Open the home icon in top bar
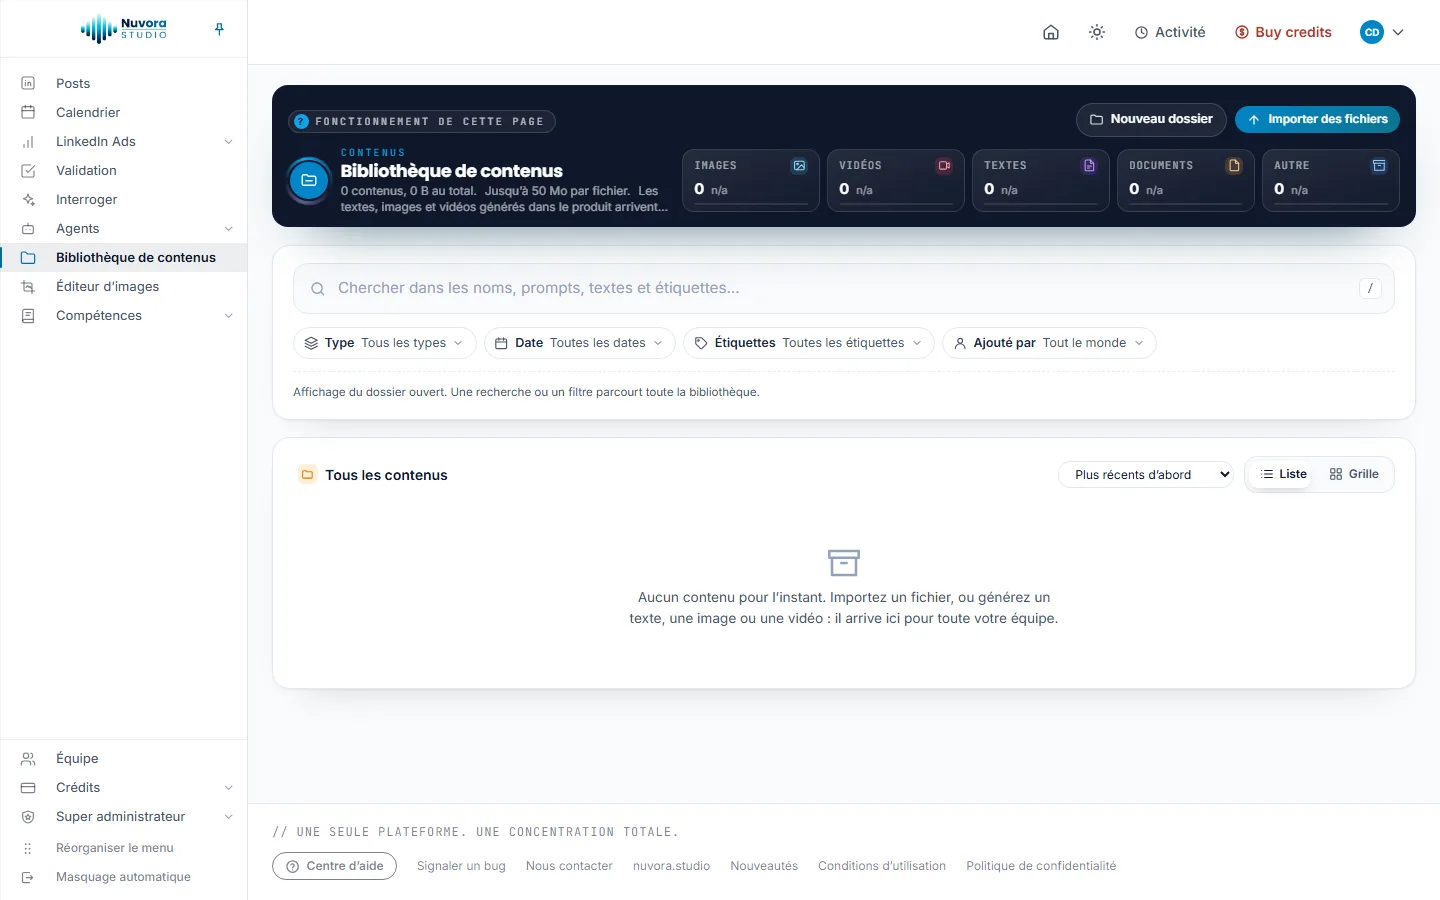Image resolution: width=1440 pixels, height=900 pixels. pyautogui.click(x=1051, y=32)
